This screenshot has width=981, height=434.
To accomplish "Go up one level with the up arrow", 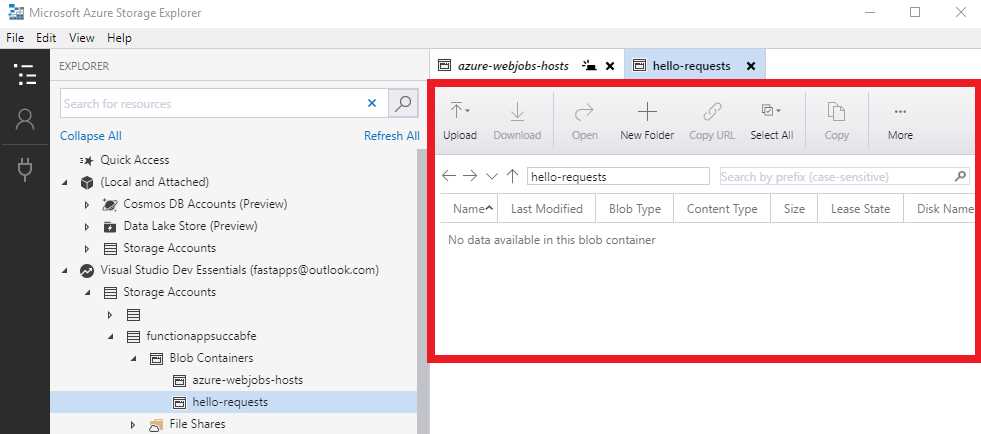I will [512, 176].
